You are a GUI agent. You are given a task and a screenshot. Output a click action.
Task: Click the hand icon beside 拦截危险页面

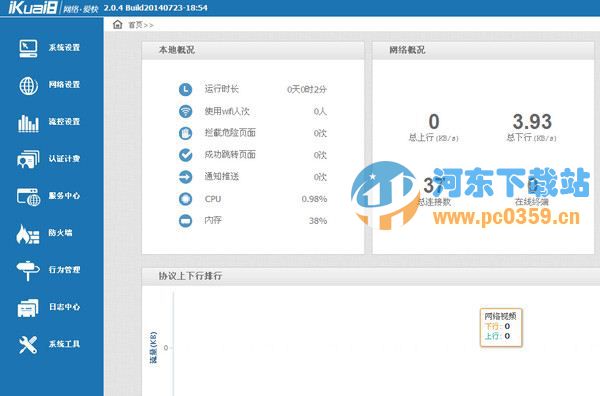186,133
